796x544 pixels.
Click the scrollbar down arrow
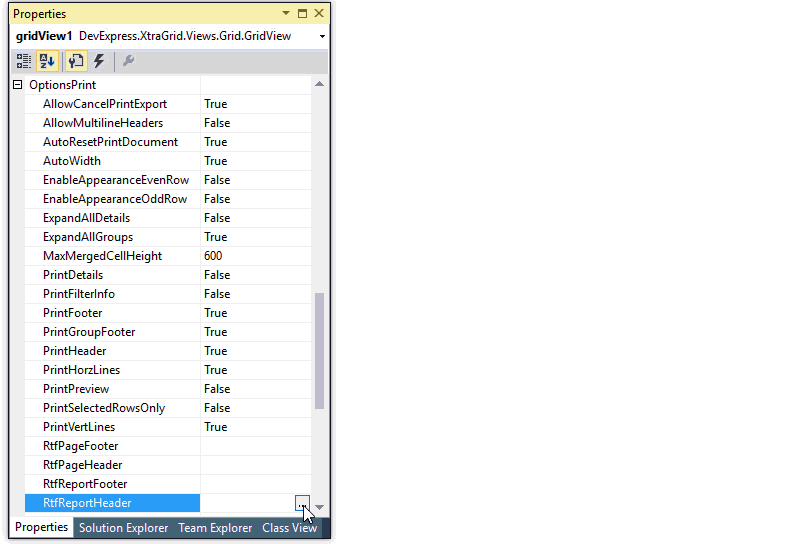click(x=319, y=507)
